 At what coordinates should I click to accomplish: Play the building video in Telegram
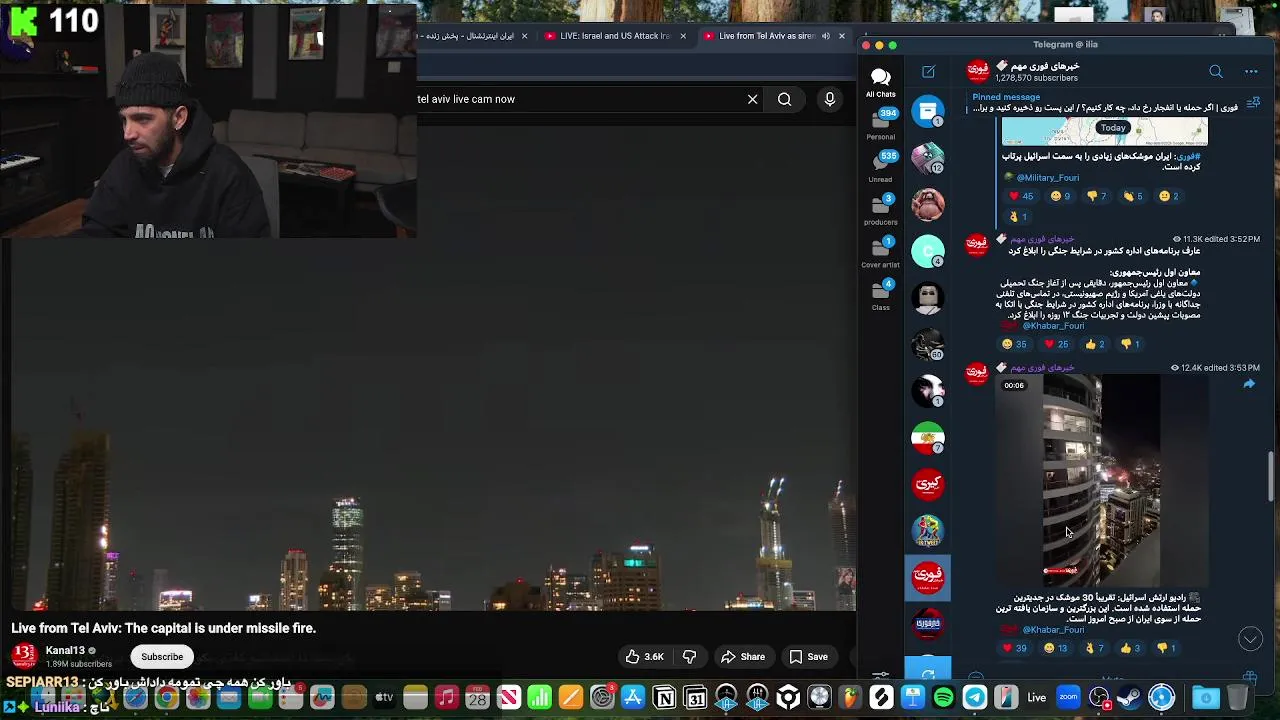(1103, 480)
